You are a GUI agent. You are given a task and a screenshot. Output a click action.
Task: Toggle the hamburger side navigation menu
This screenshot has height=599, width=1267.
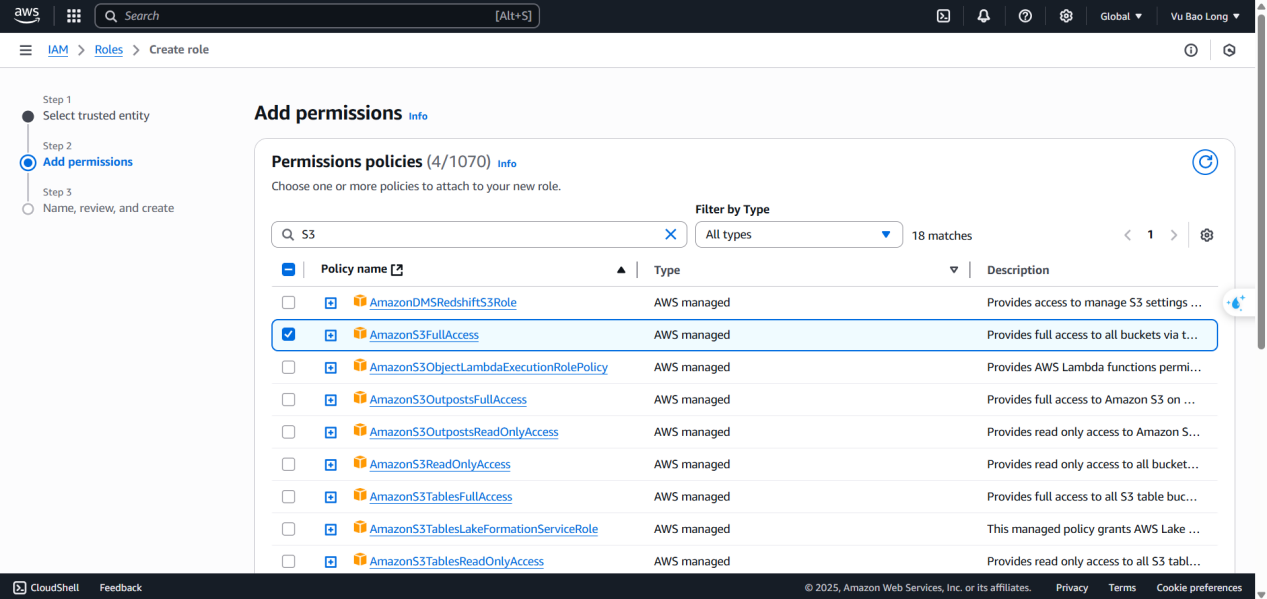pyautogui.click(x=25, y=50)
